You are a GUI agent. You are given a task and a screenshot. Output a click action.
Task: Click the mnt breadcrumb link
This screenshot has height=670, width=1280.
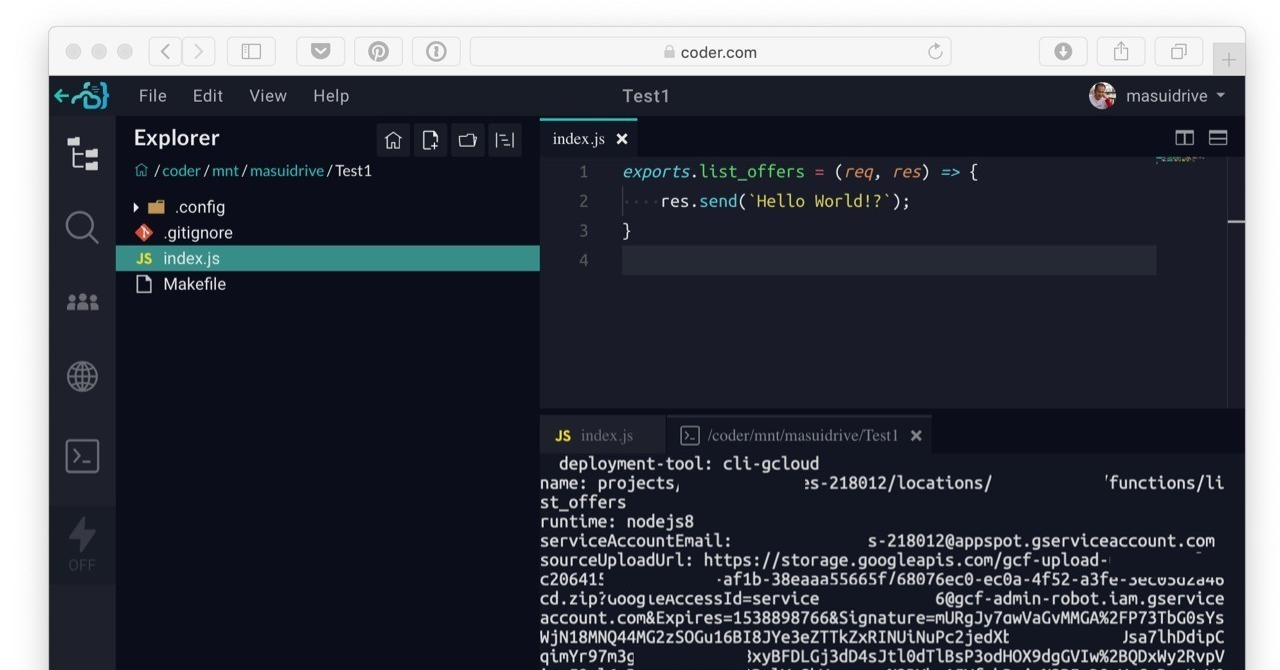pos(225,171)
